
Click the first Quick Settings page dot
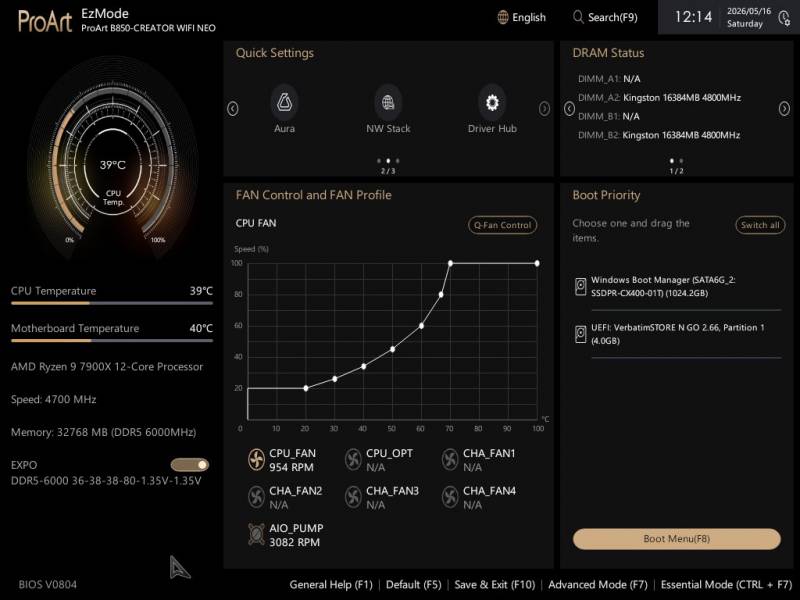click(x=379, y=161)
